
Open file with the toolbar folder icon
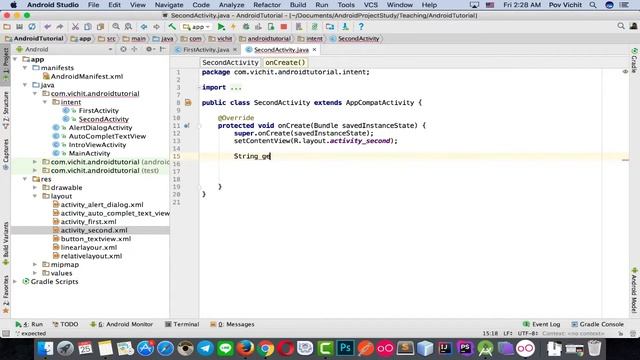click(7, 27)
